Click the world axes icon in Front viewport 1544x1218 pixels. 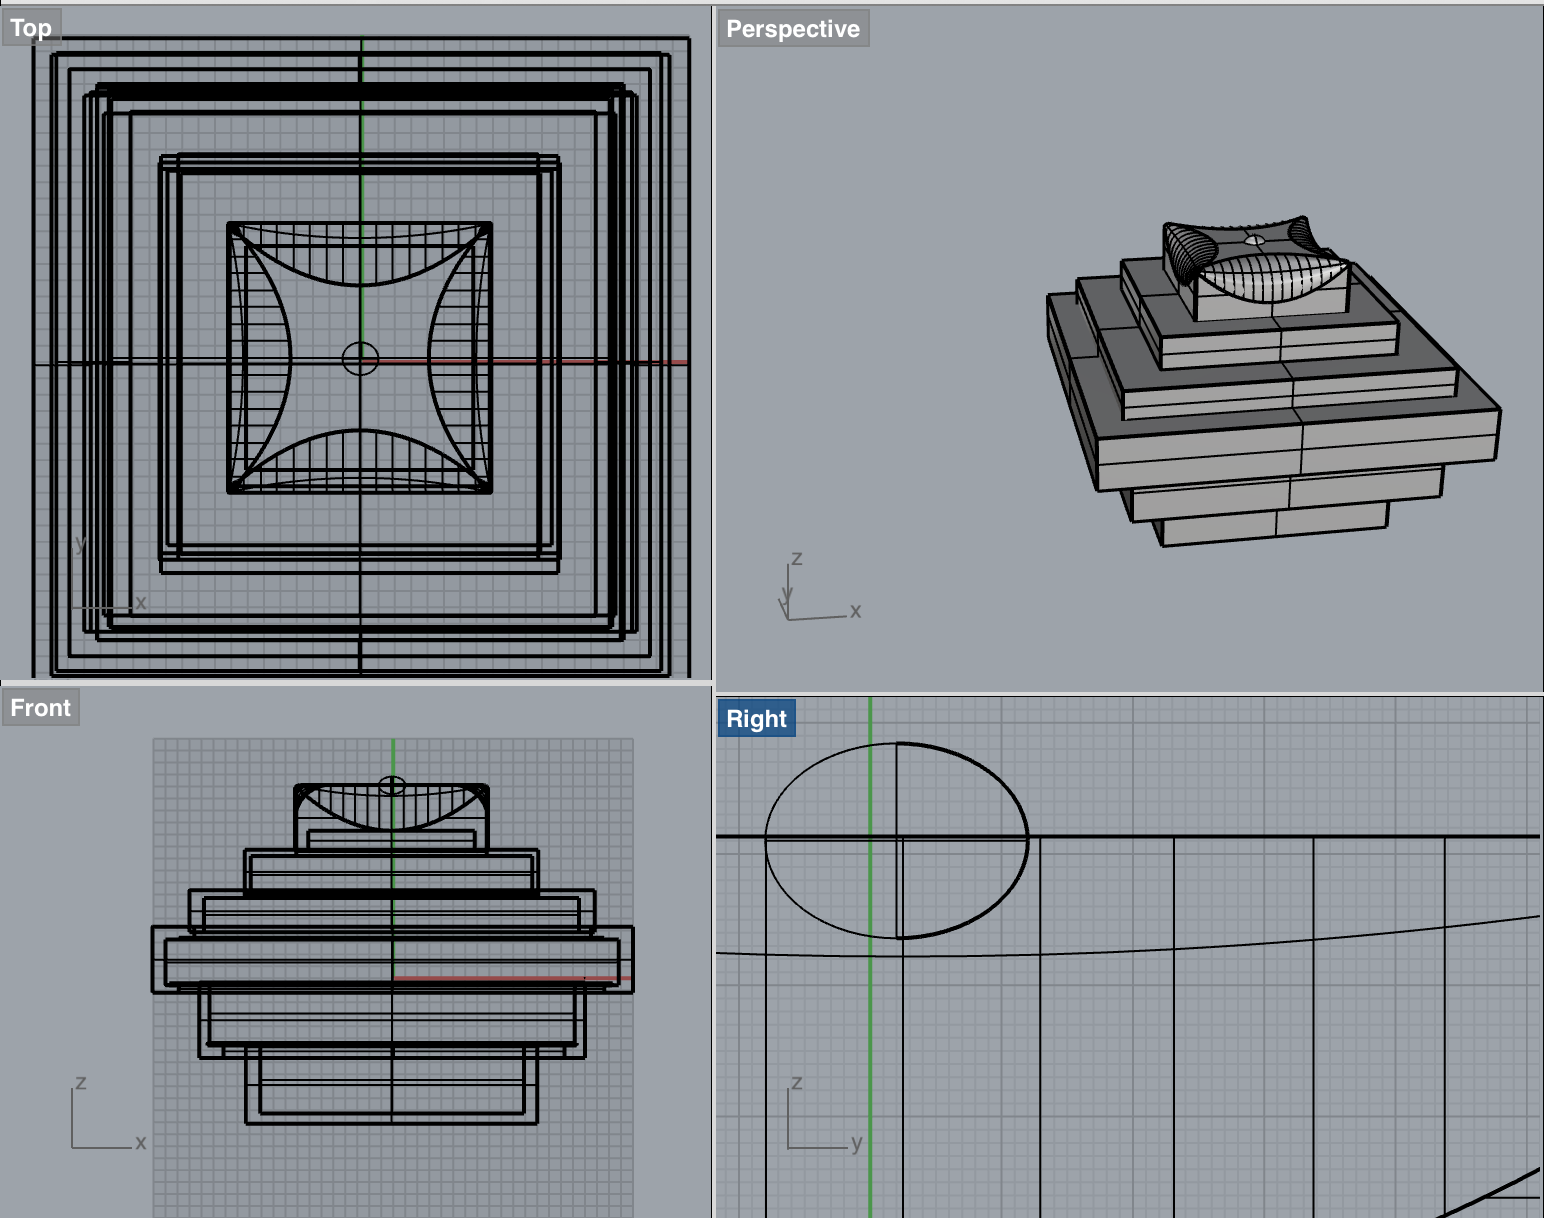tap(107, 1115)
